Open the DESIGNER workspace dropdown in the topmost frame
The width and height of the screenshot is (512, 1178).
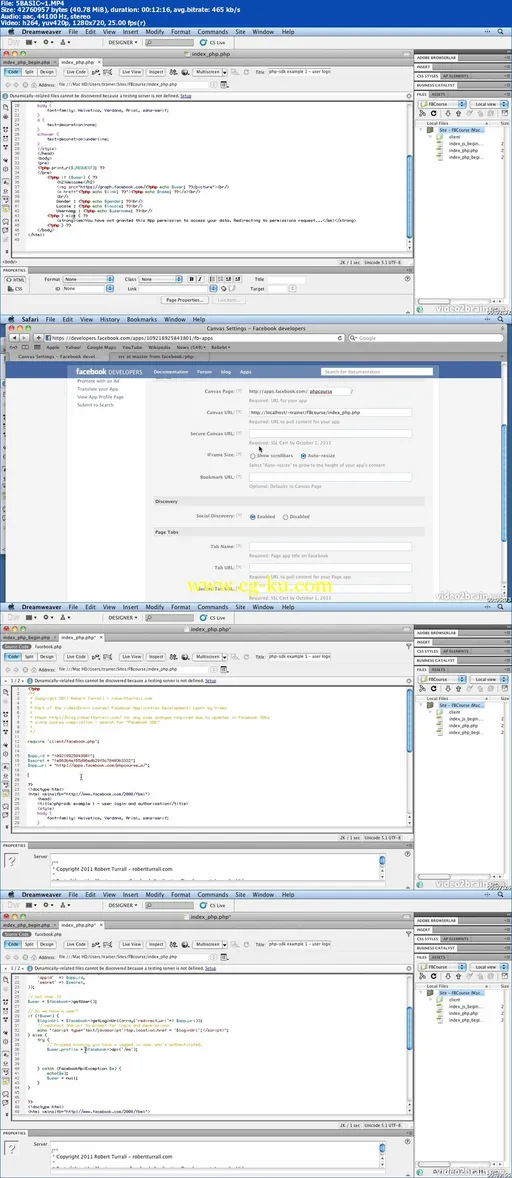point(123,42)
